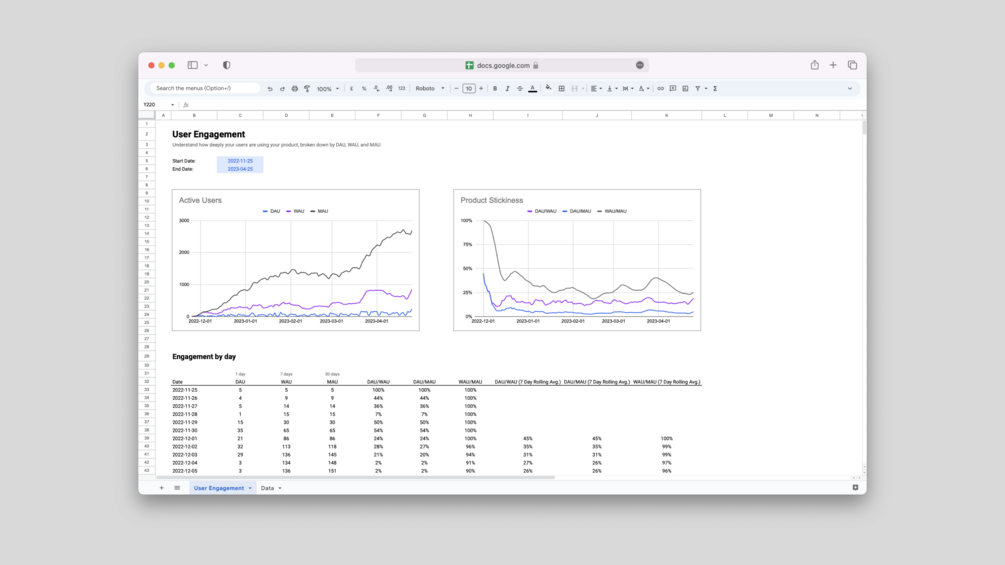Increase font size with plus button
The image size is (1005, 565).
point(481,88)
